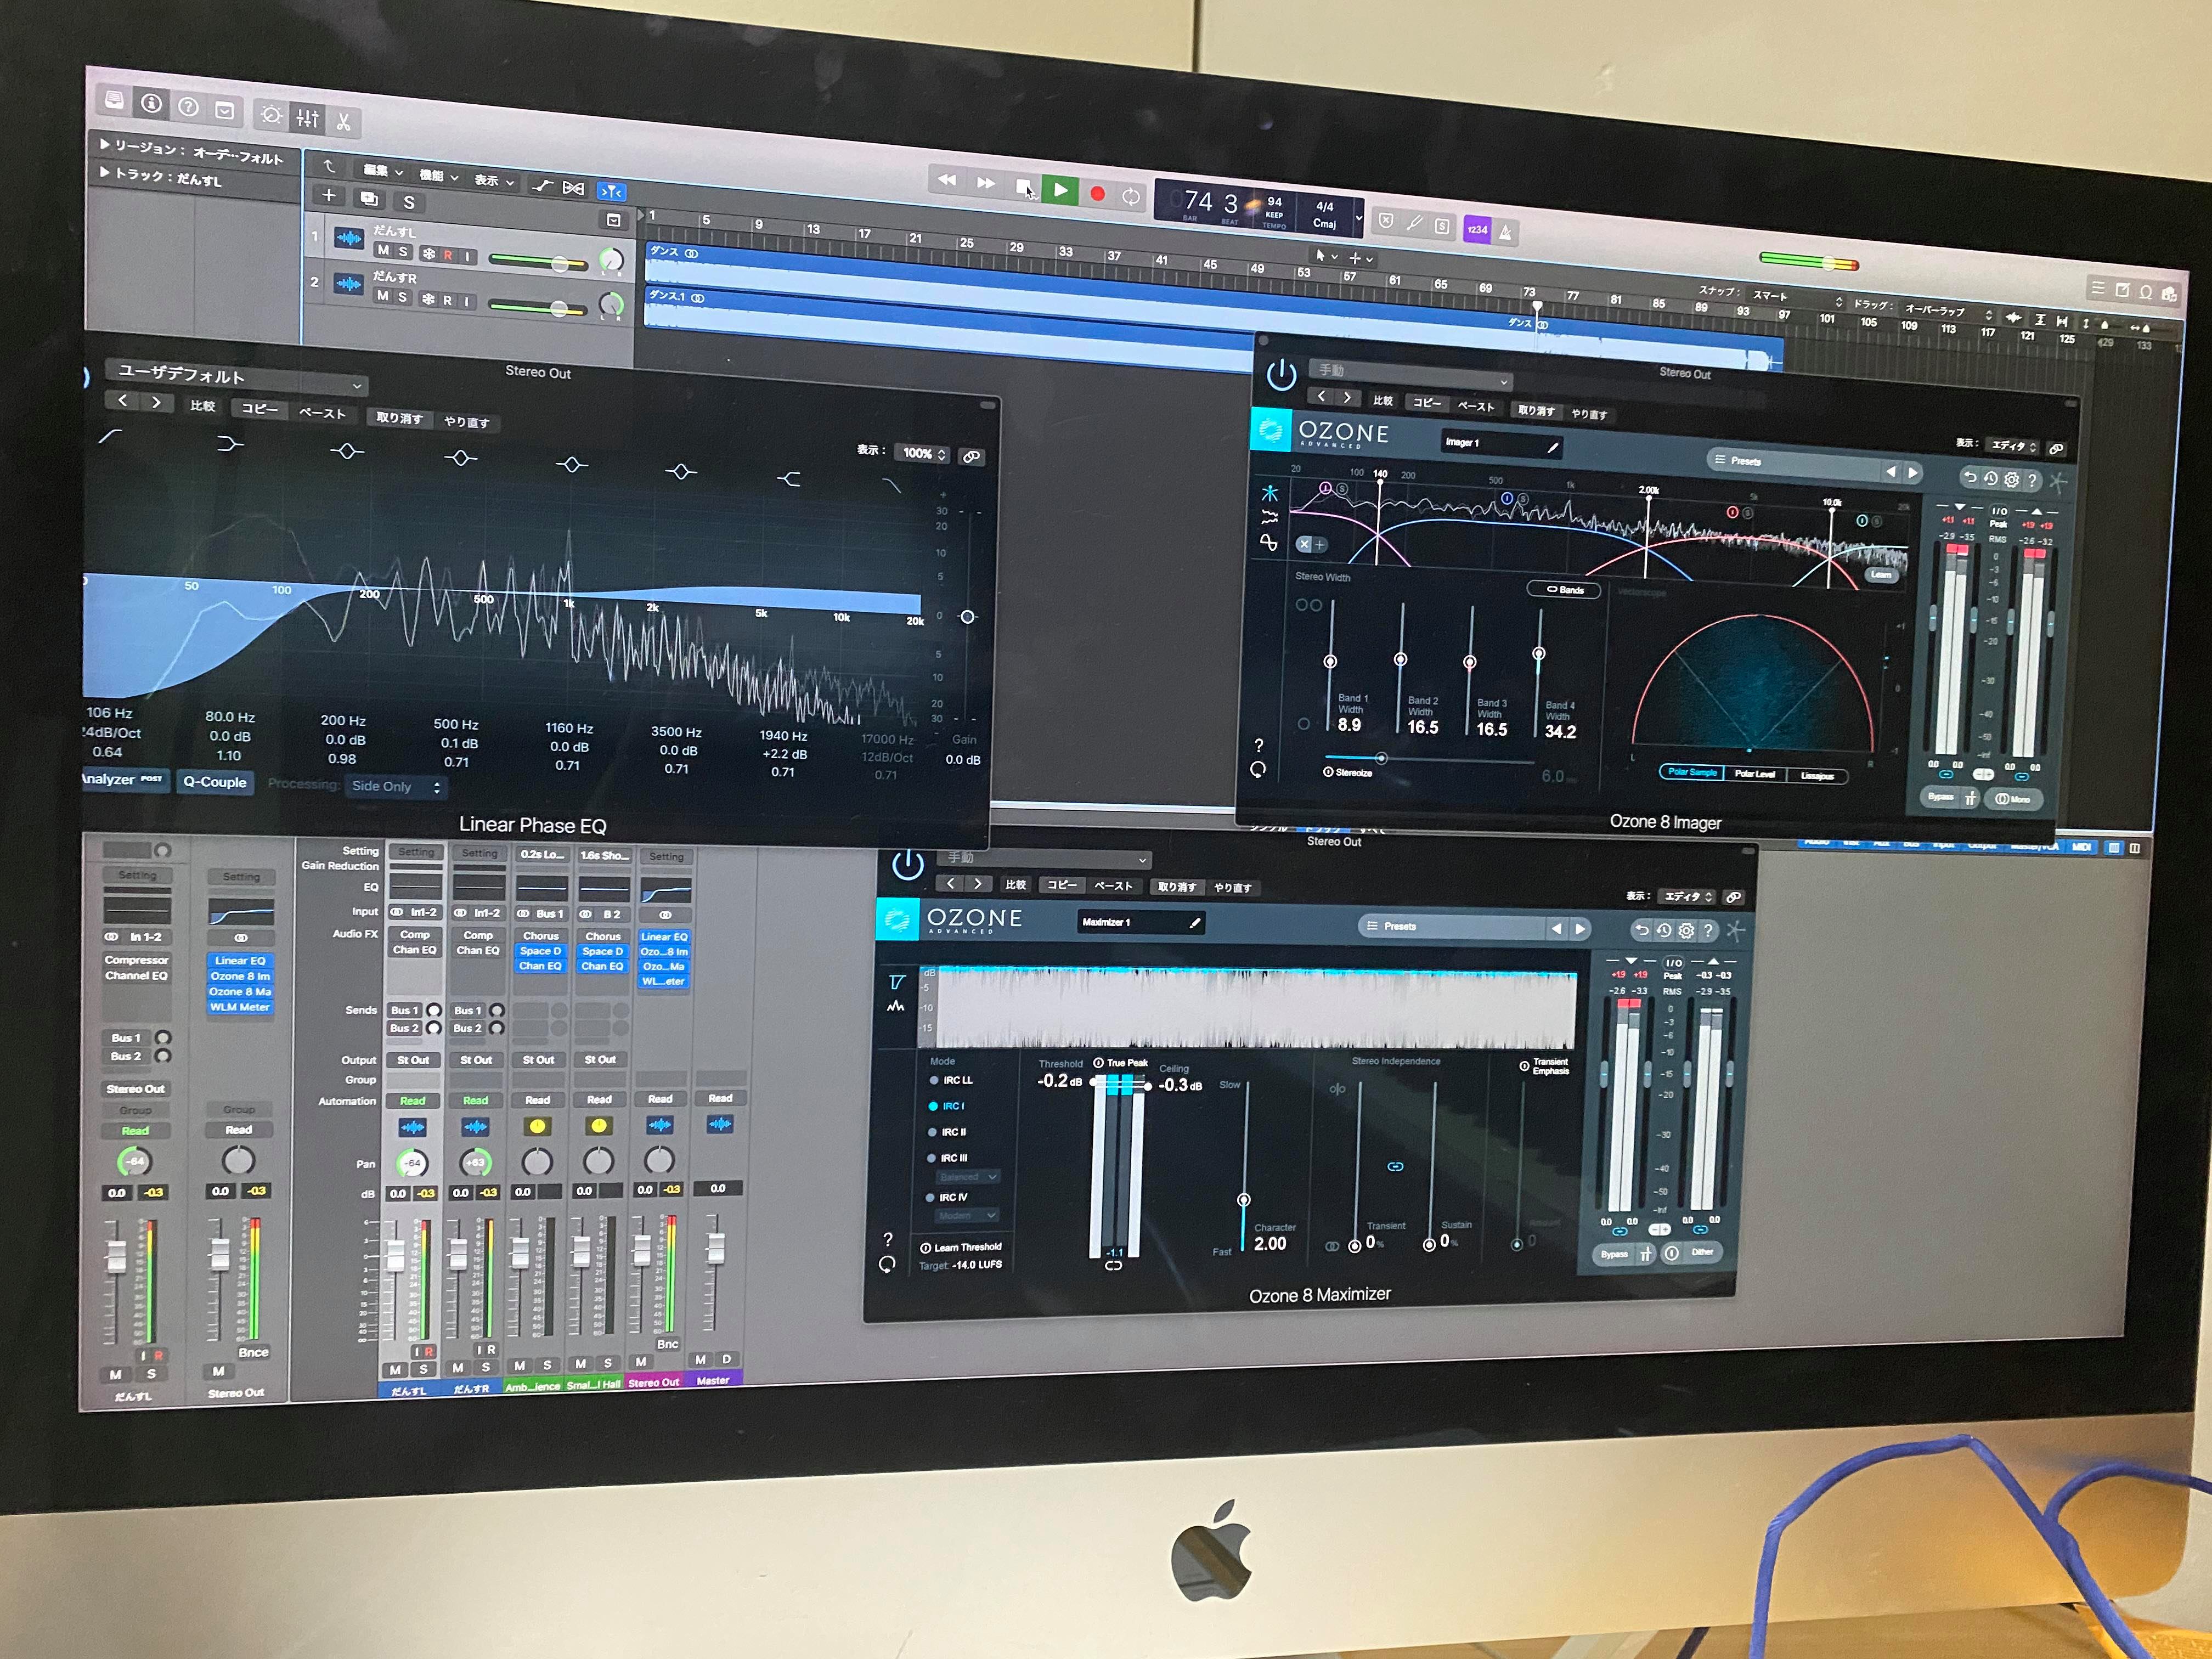Select Polar Level vectorscope tab
Viewport: 2212px width, 1659px height.
point(1754,774)
